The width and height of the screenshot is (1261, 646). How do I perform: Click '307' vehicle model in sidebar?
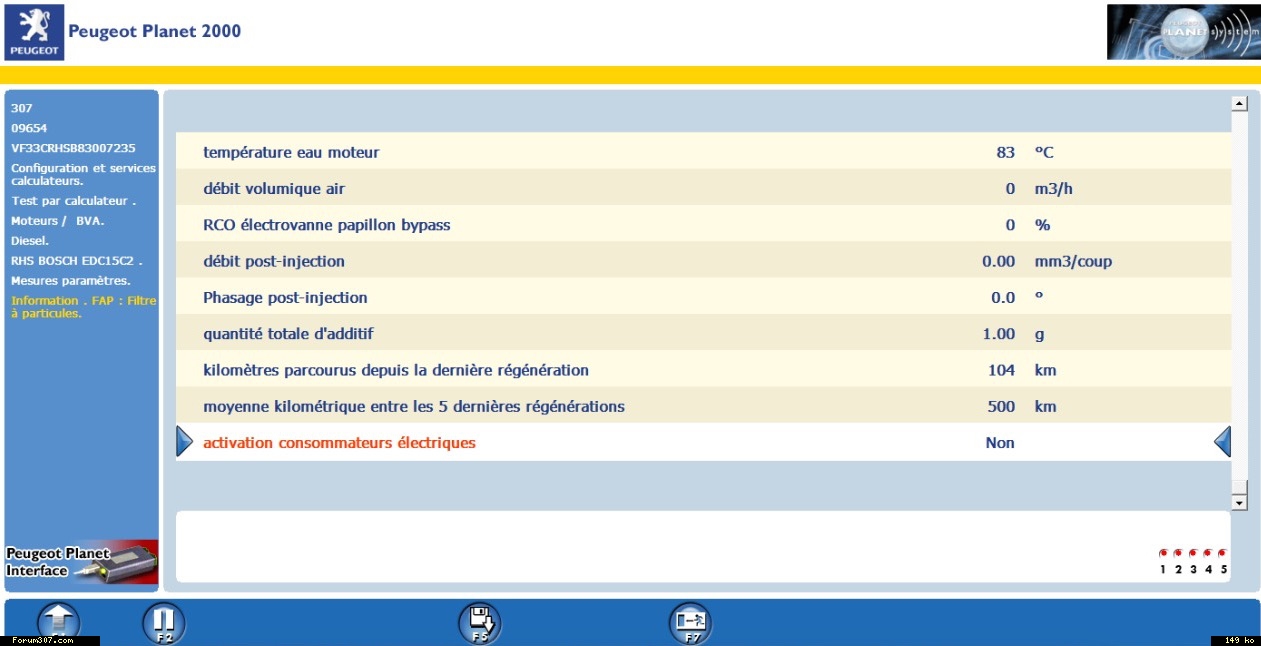(x=22, y=108)
